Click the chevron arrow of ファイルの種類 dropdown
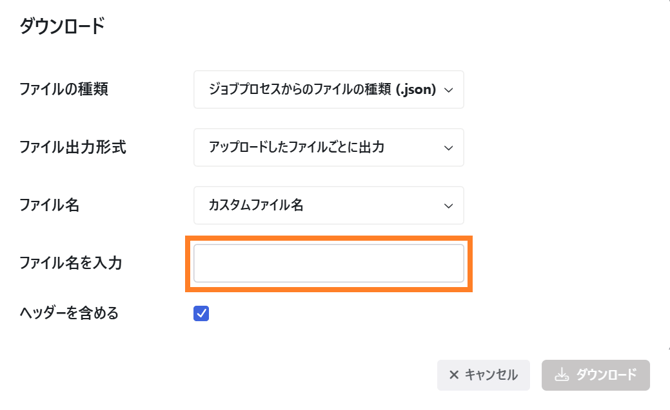The image size is (670, 410). click(448, 90)
